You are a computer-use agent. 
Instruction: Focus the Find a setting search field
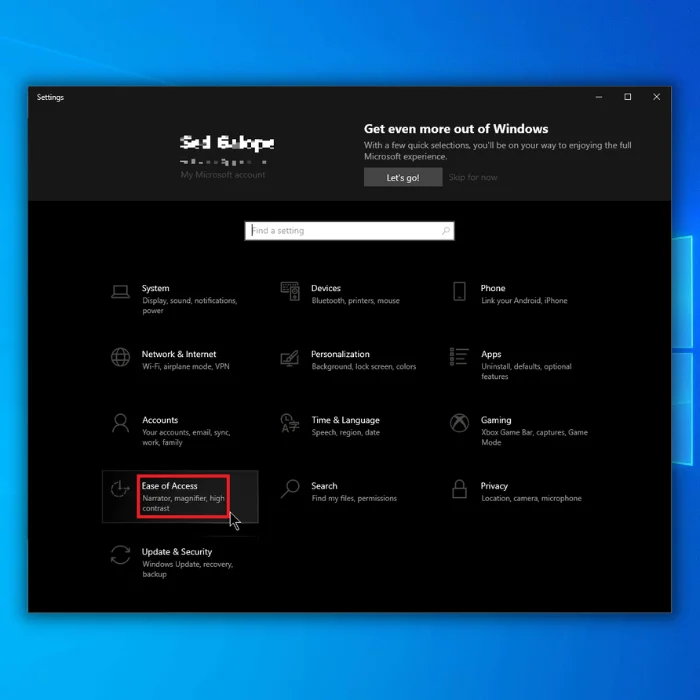(x=349, y=231)
